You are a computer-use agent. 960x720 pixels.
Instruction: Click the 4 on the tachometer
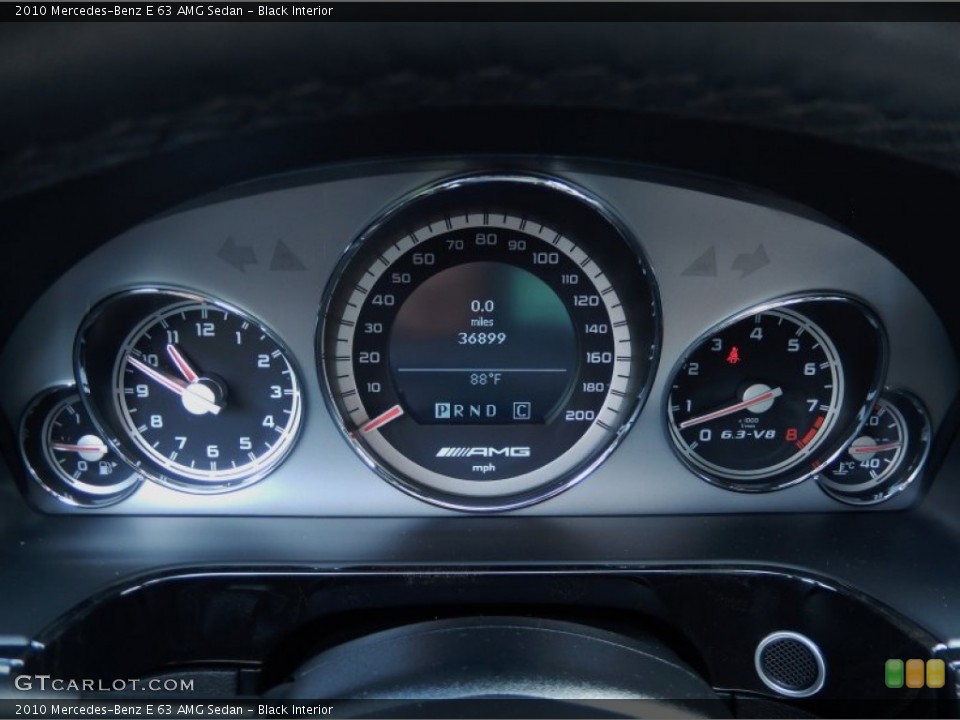pos(756,334)
